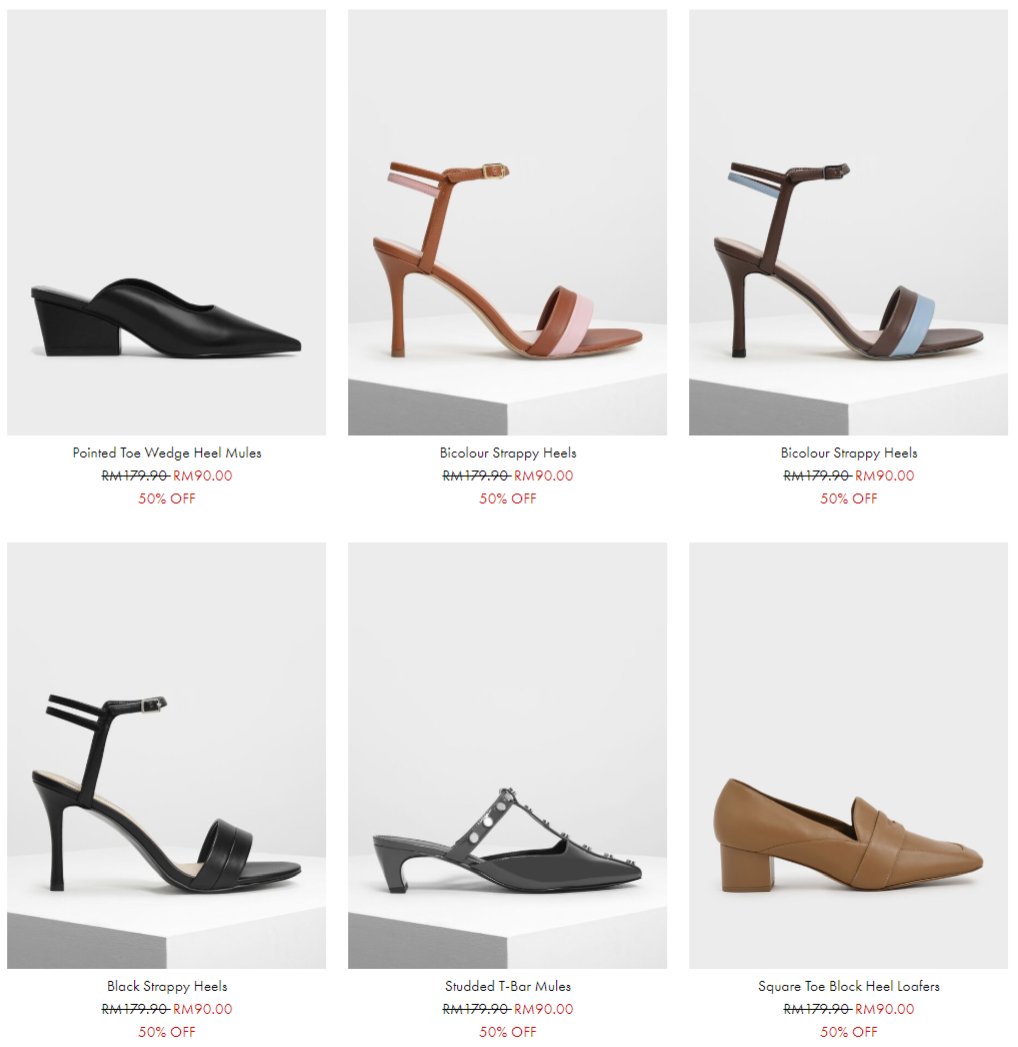The width and height of the screenshot is (1018, 1047).
Task: Click 50% OFF label under Black Strappy Heels
Action: point(167,1032)
